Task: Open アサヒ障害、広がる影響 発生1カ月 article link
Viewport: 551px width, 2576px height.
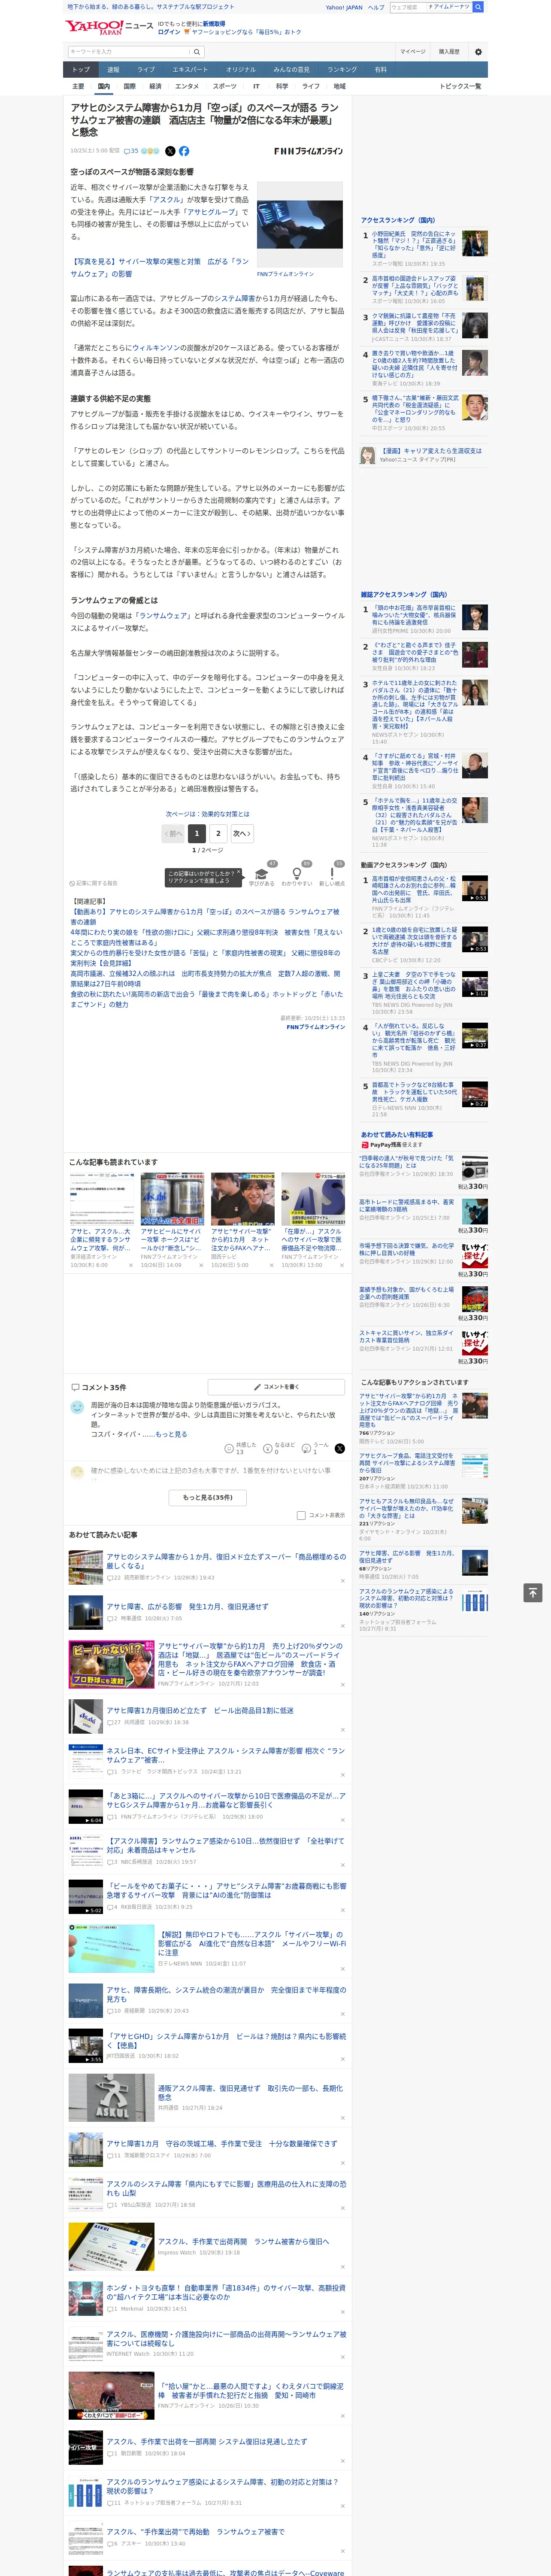Action: pyautogui.click(x=187, y=1606)
